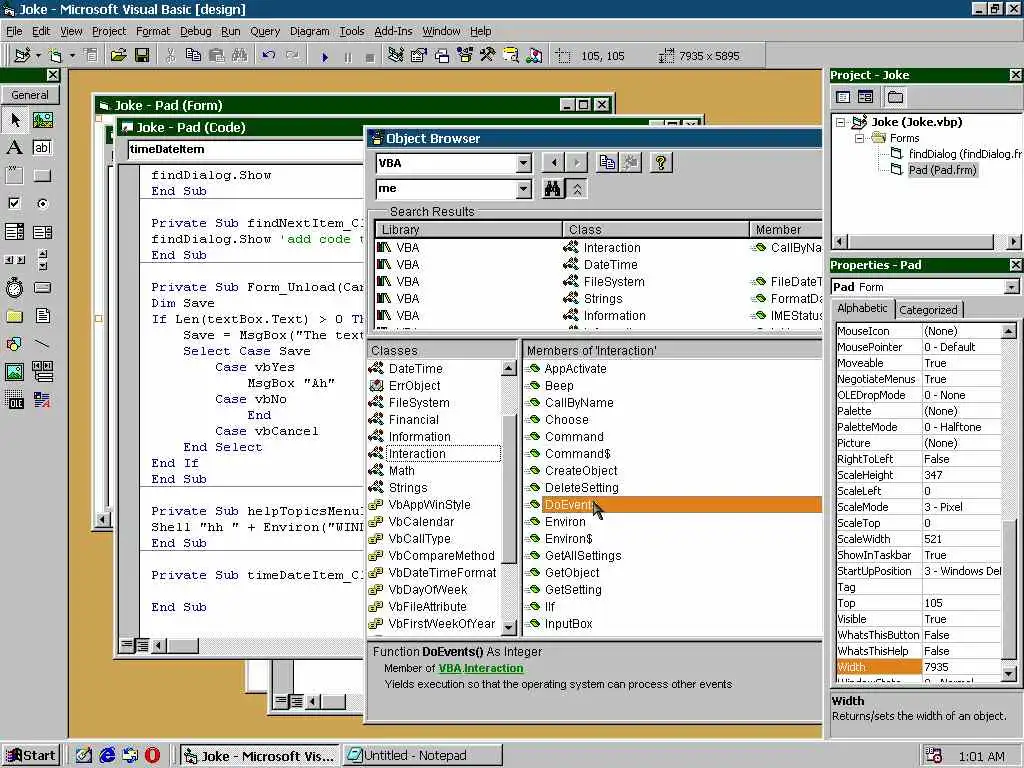Switch to Untitled - Notepad taskbar button
Image resolution: width=1024 pixels, height=768 pixels.
click(423, 756)
